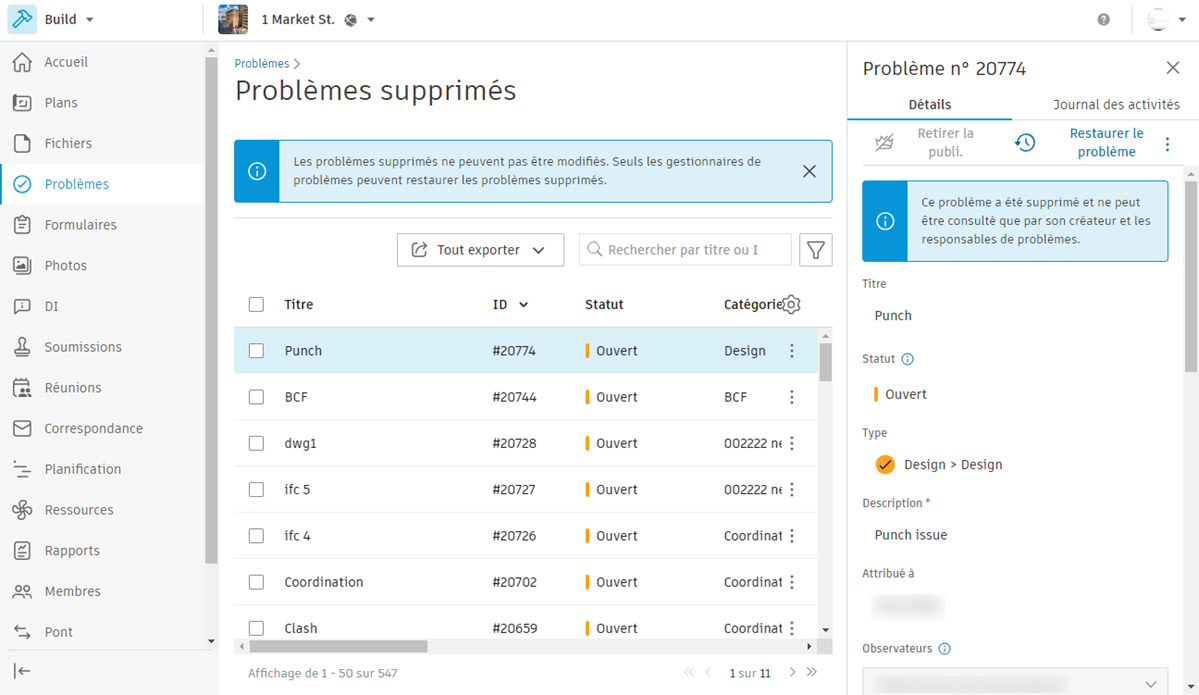Open the Photos section in the sidebar
The width and height of the screenshot is (1199, 695).
[x=65, y=266]
